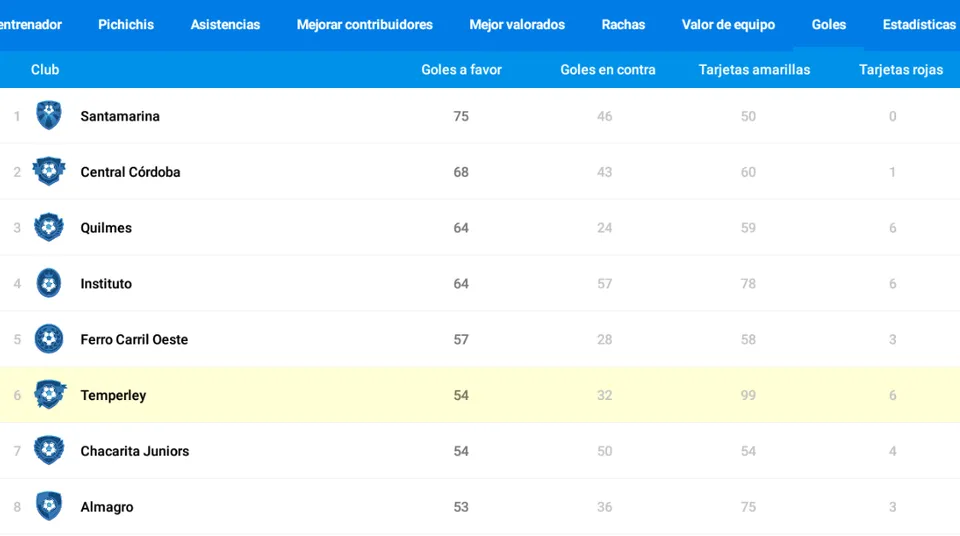Click rank number 1 beside Santamarina
Viewport: 960px width, 536px height.
click(17, 116)
